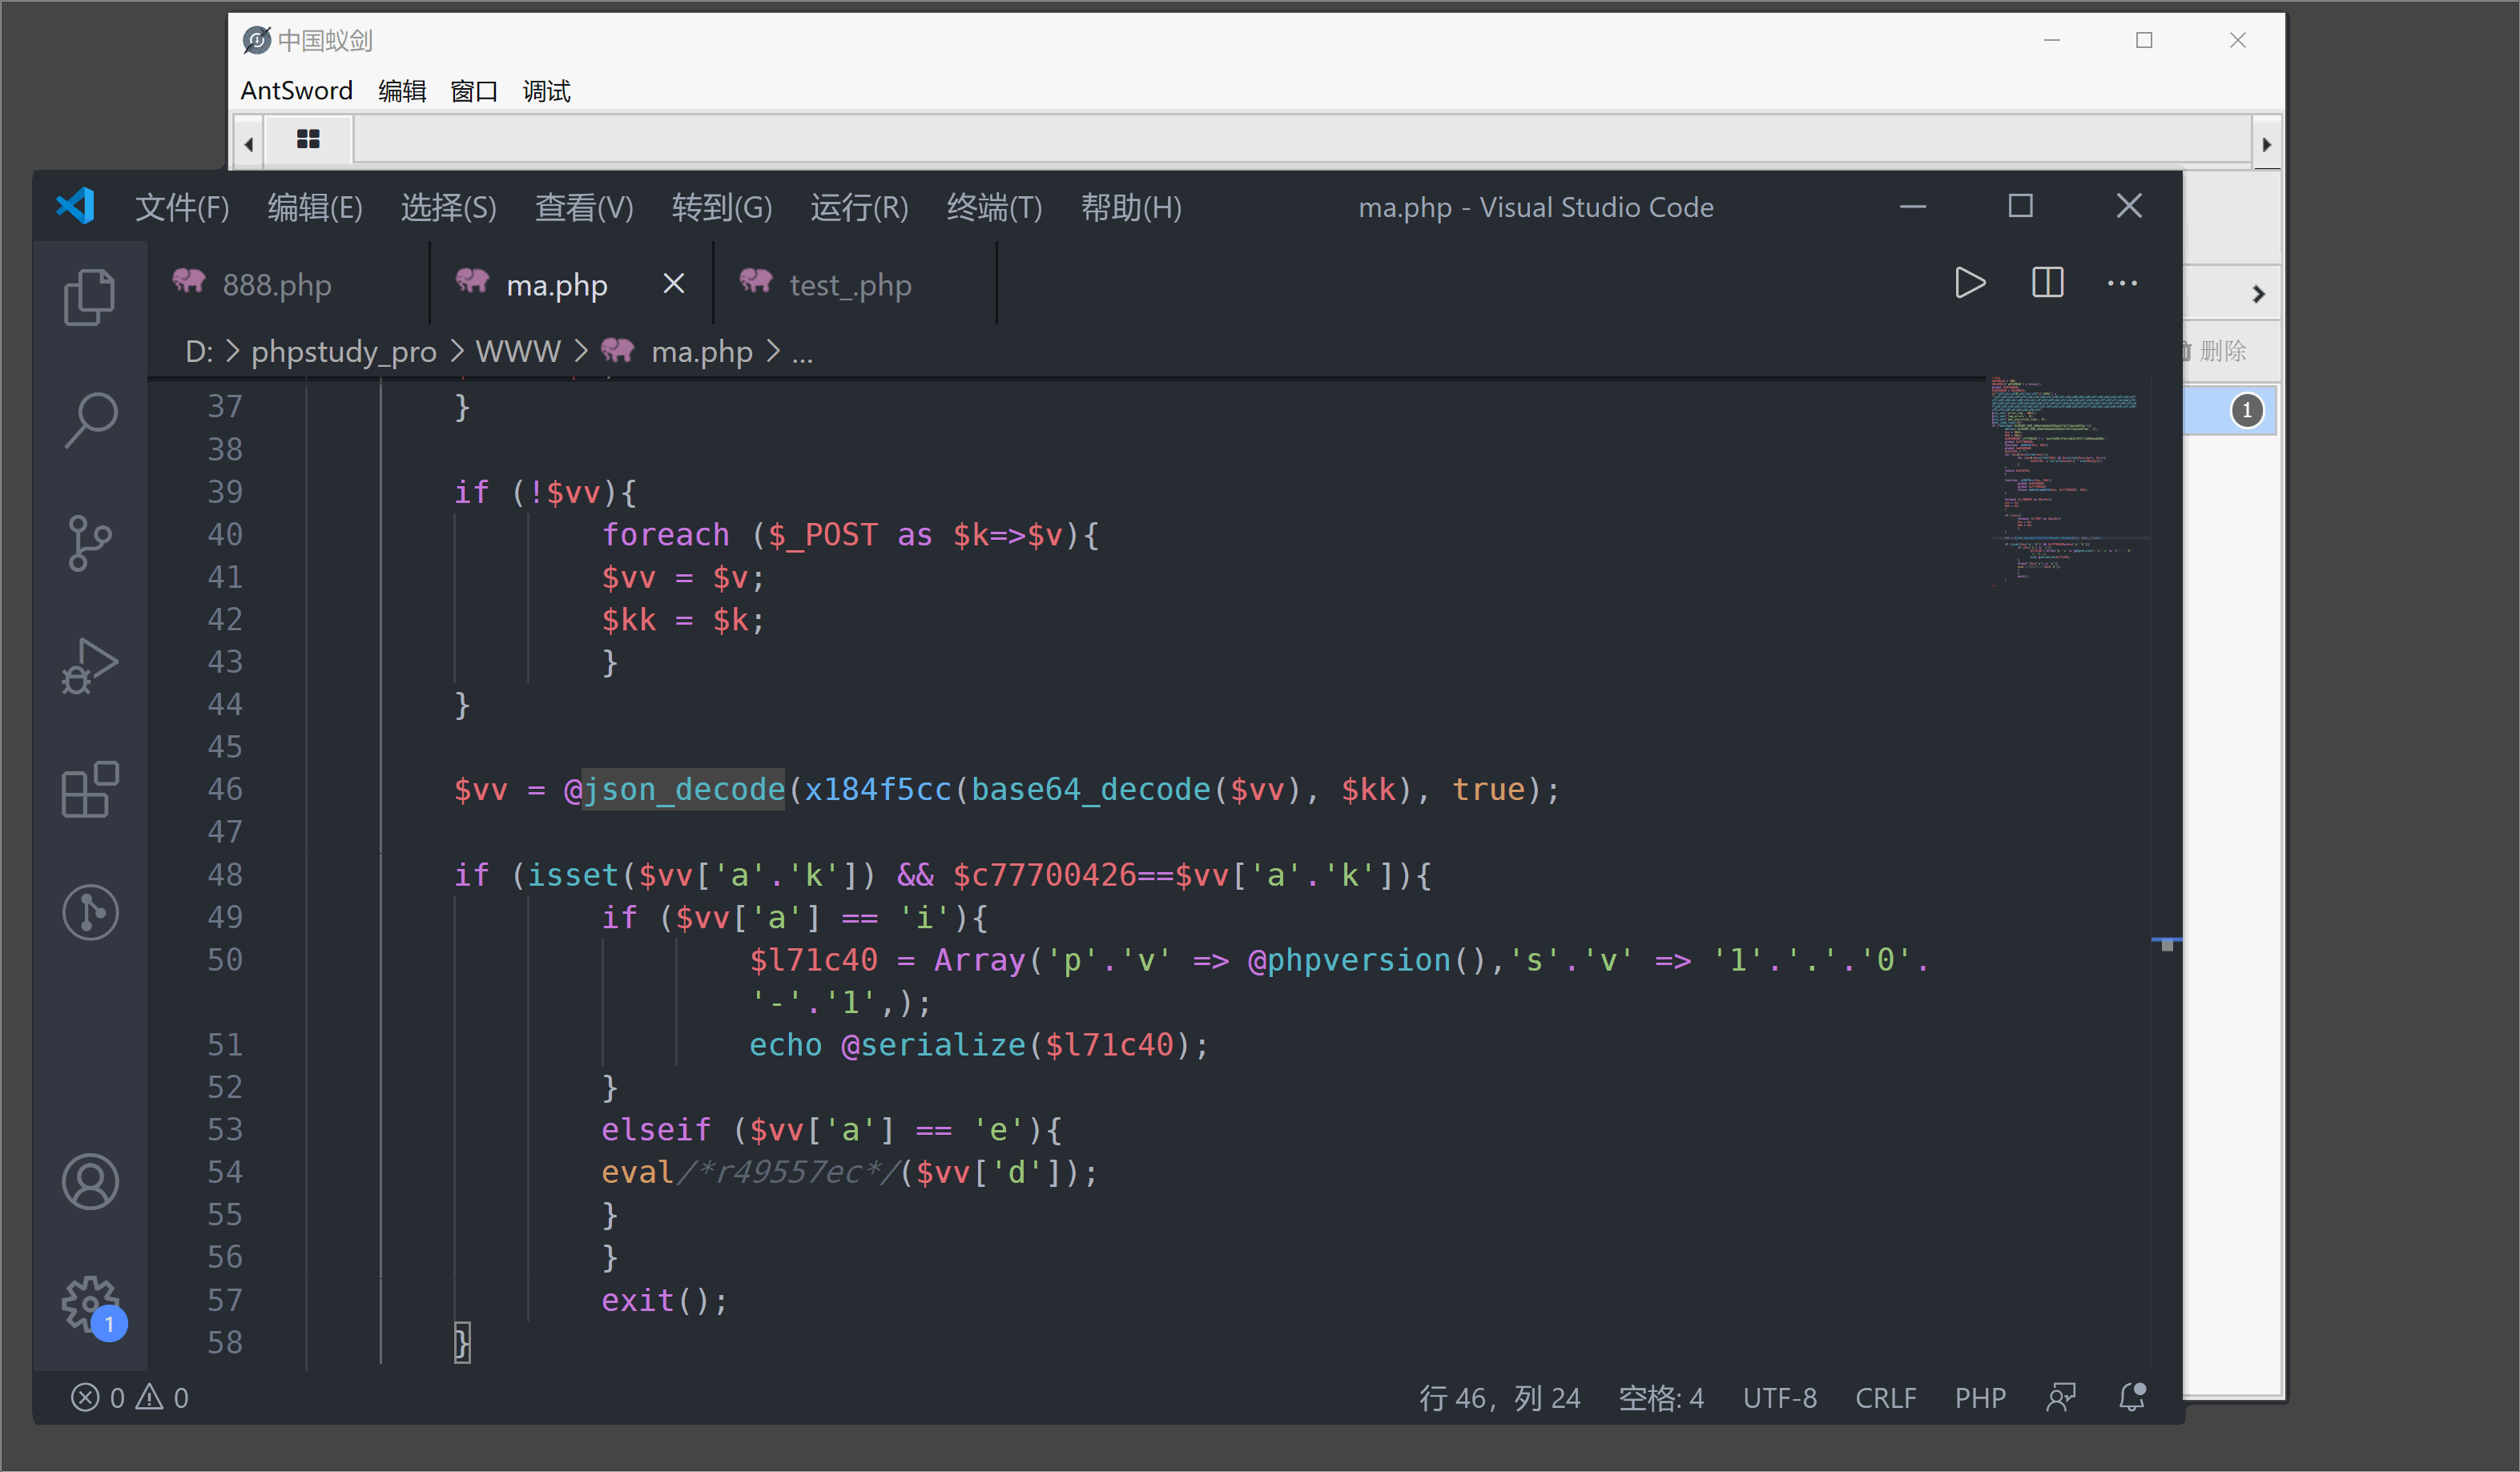Screen dimensions: 2520x1472
Task: Switch to the 888.php tab
Action: pyautogui.click(x=288, y=284)
